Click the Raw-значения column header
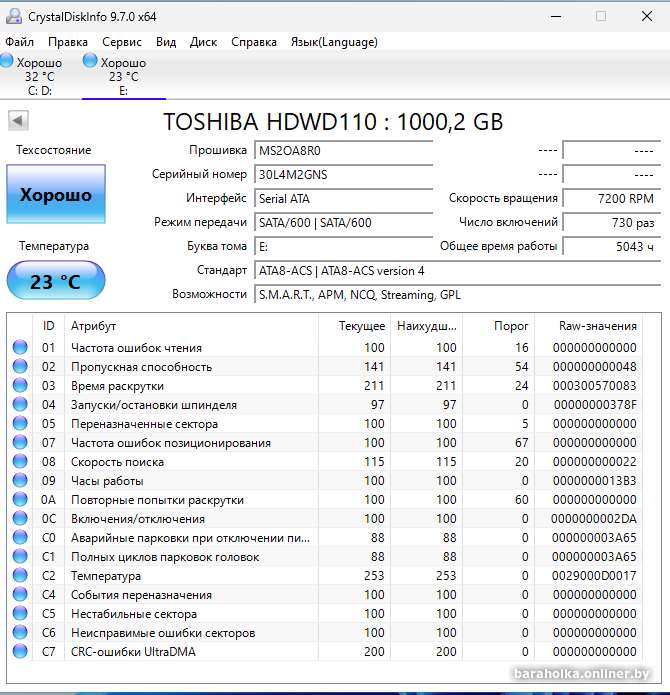Screen dimensions: 670x695 [588, 326]
